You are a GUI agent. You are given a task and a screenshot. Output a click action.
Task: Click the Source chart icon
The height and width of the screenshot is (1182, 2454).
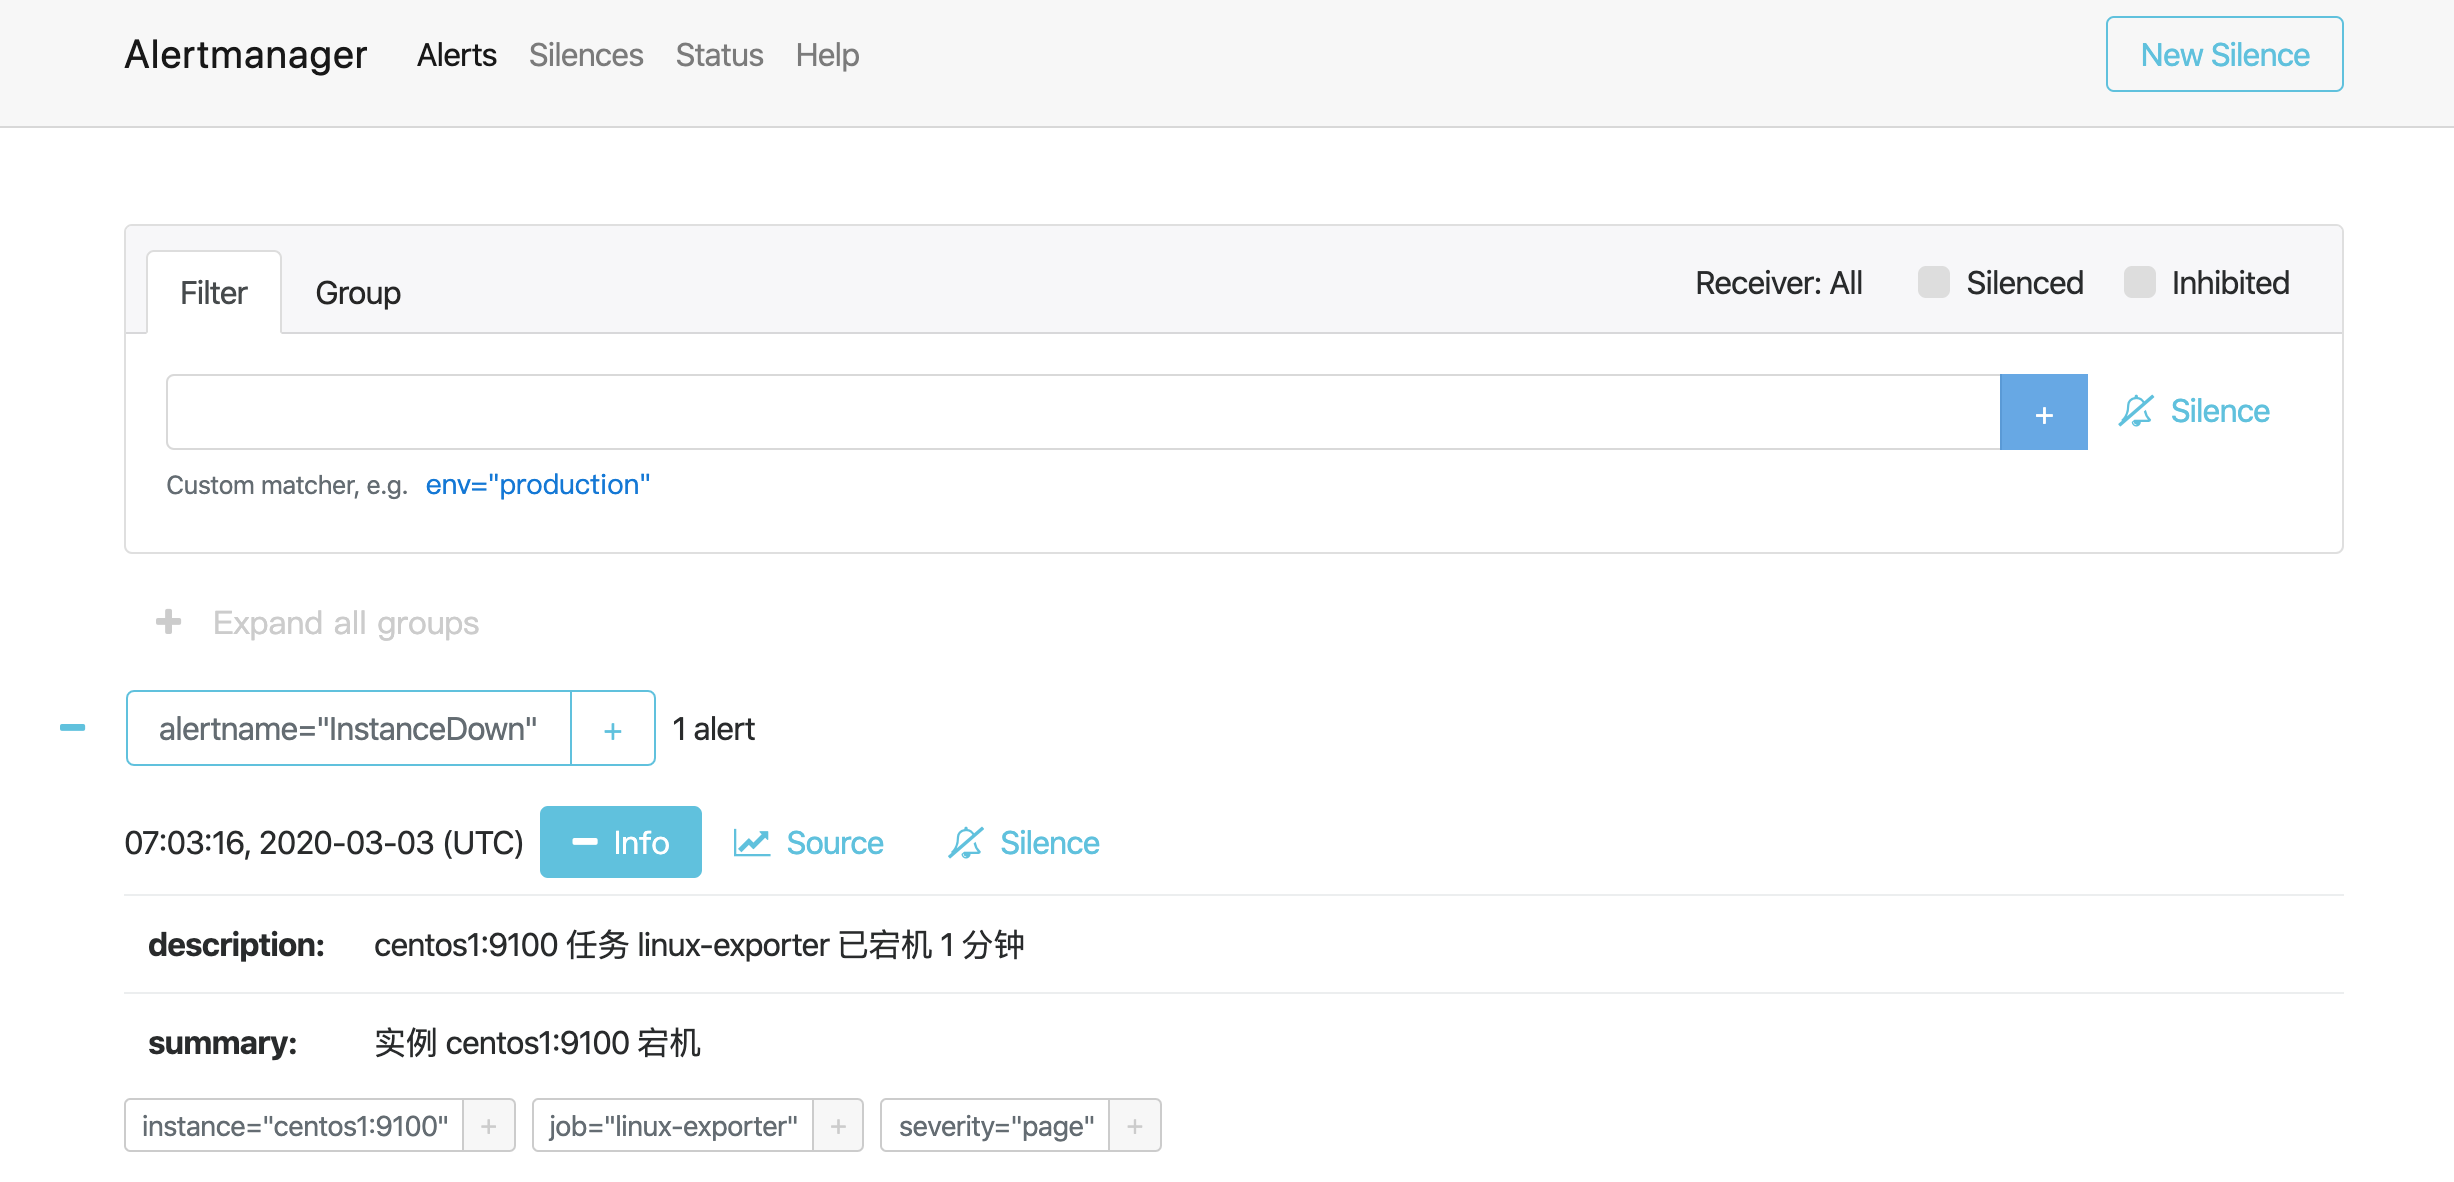pyautogui.click(x=751, y=843)
